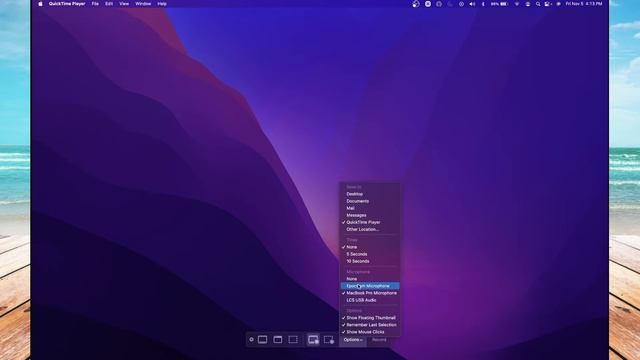Close the screenshot toolbar with the X icon
This screenshot has height=360, width=640.
[251, 340]
